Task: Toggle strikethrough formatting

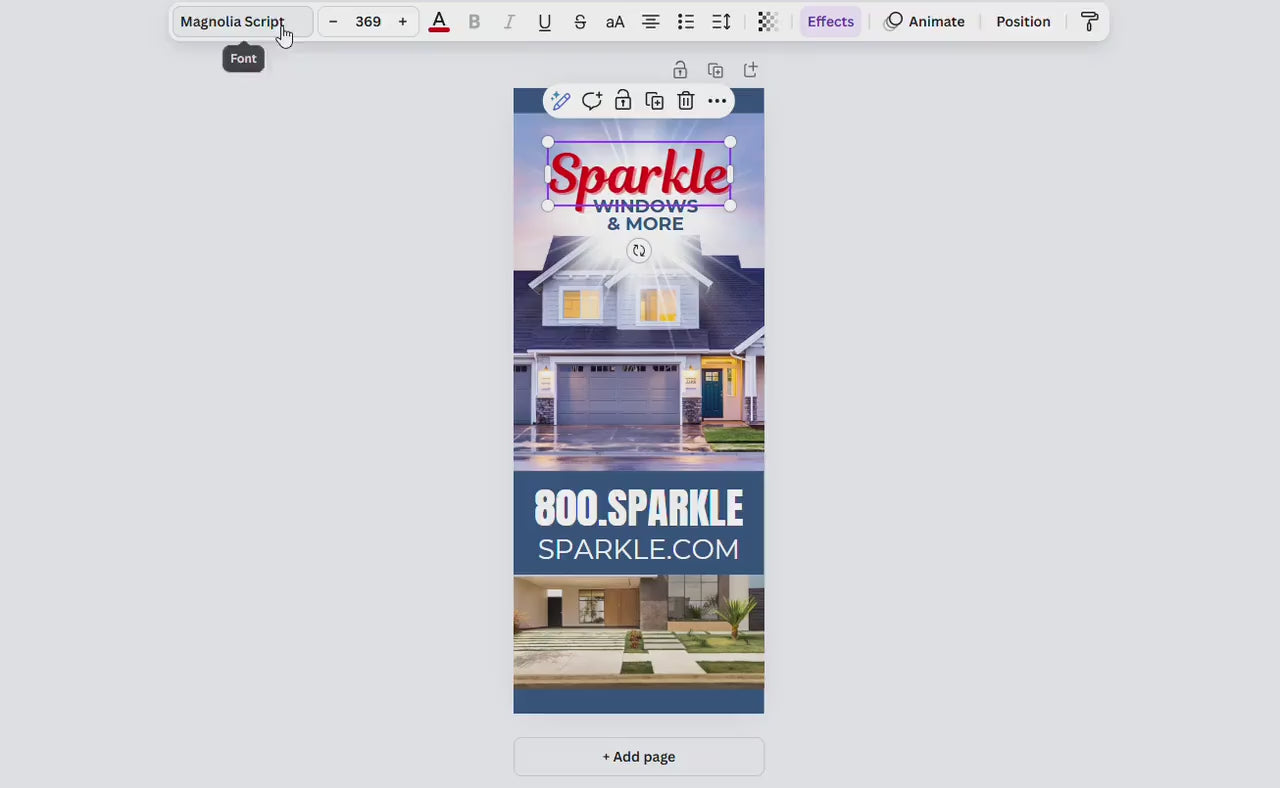Action: (580, 22)
